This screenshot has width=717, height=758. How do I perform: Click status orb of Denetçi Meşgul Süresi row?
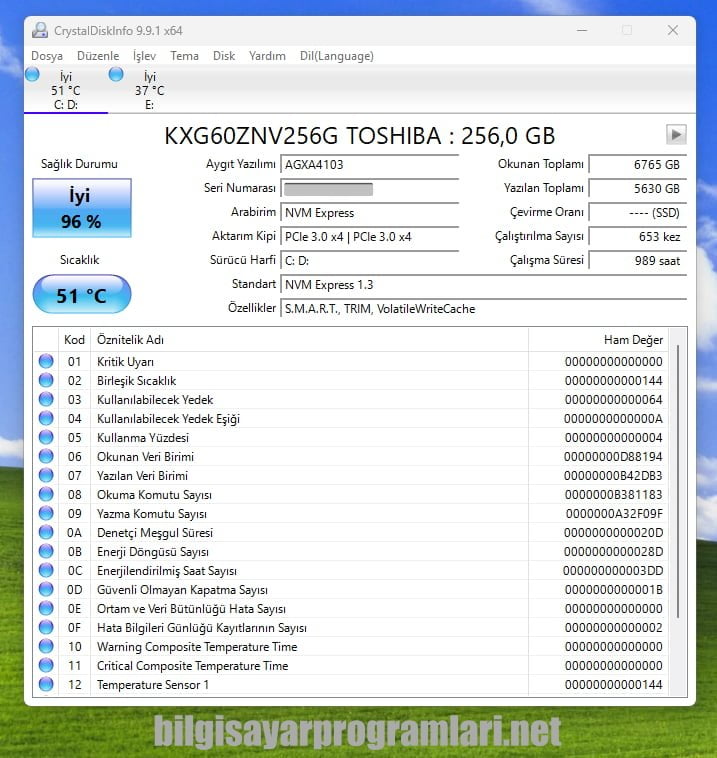pos(46,532)
